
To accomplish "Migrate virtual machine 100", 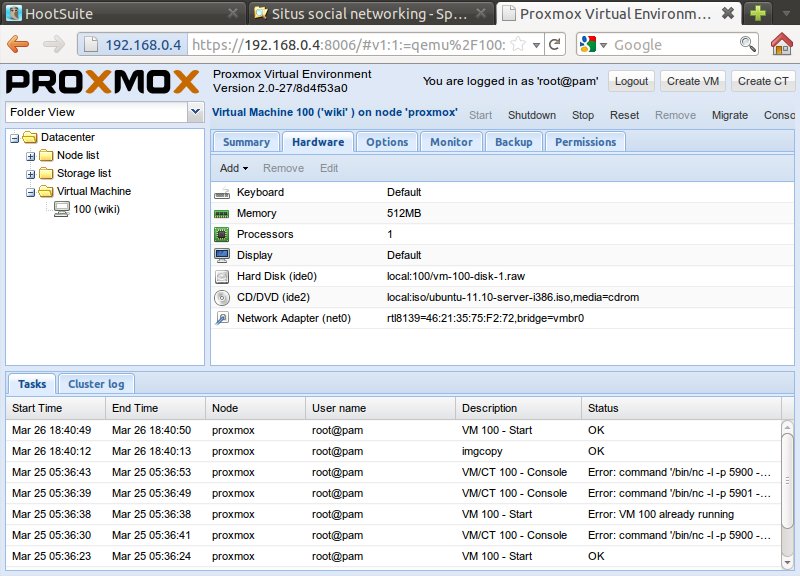I will tap(730, 115).
